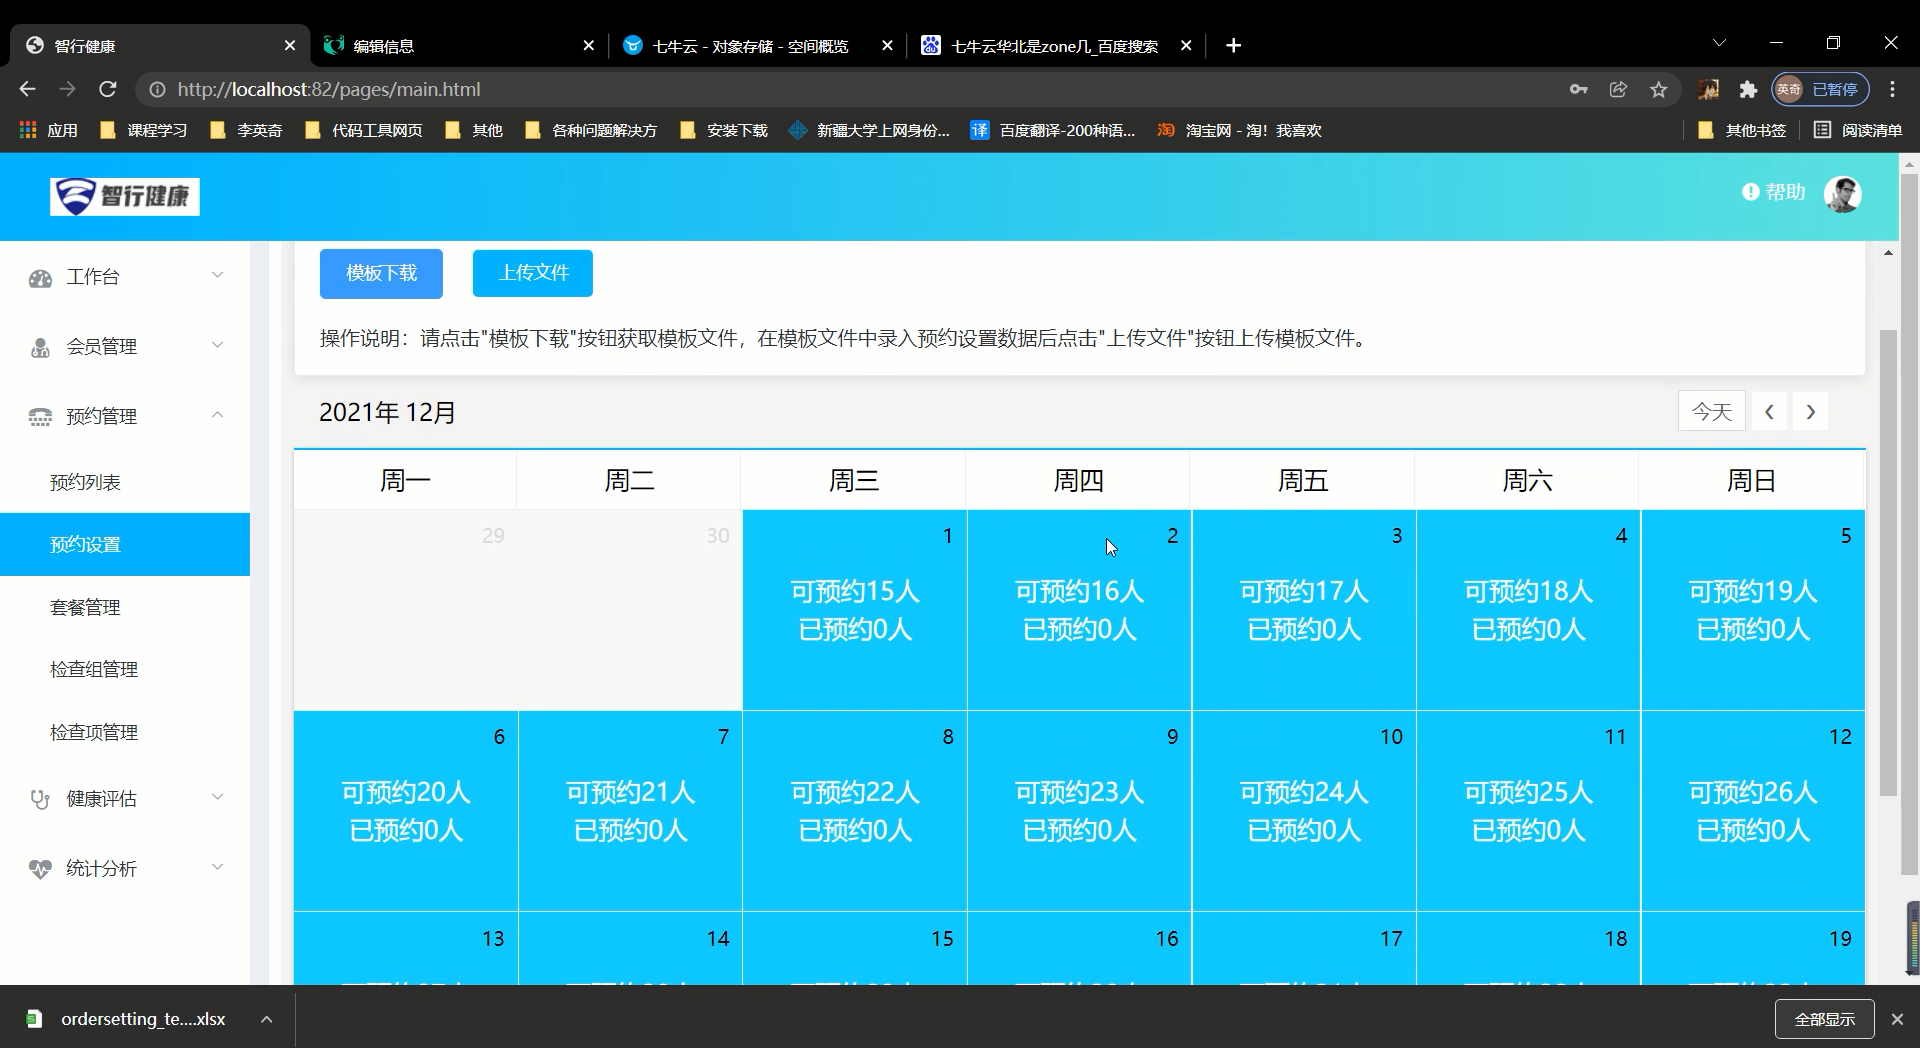The image size is (1920, 1048).
Task: Open the 其他书签 folder
Action: [1742, 130]
